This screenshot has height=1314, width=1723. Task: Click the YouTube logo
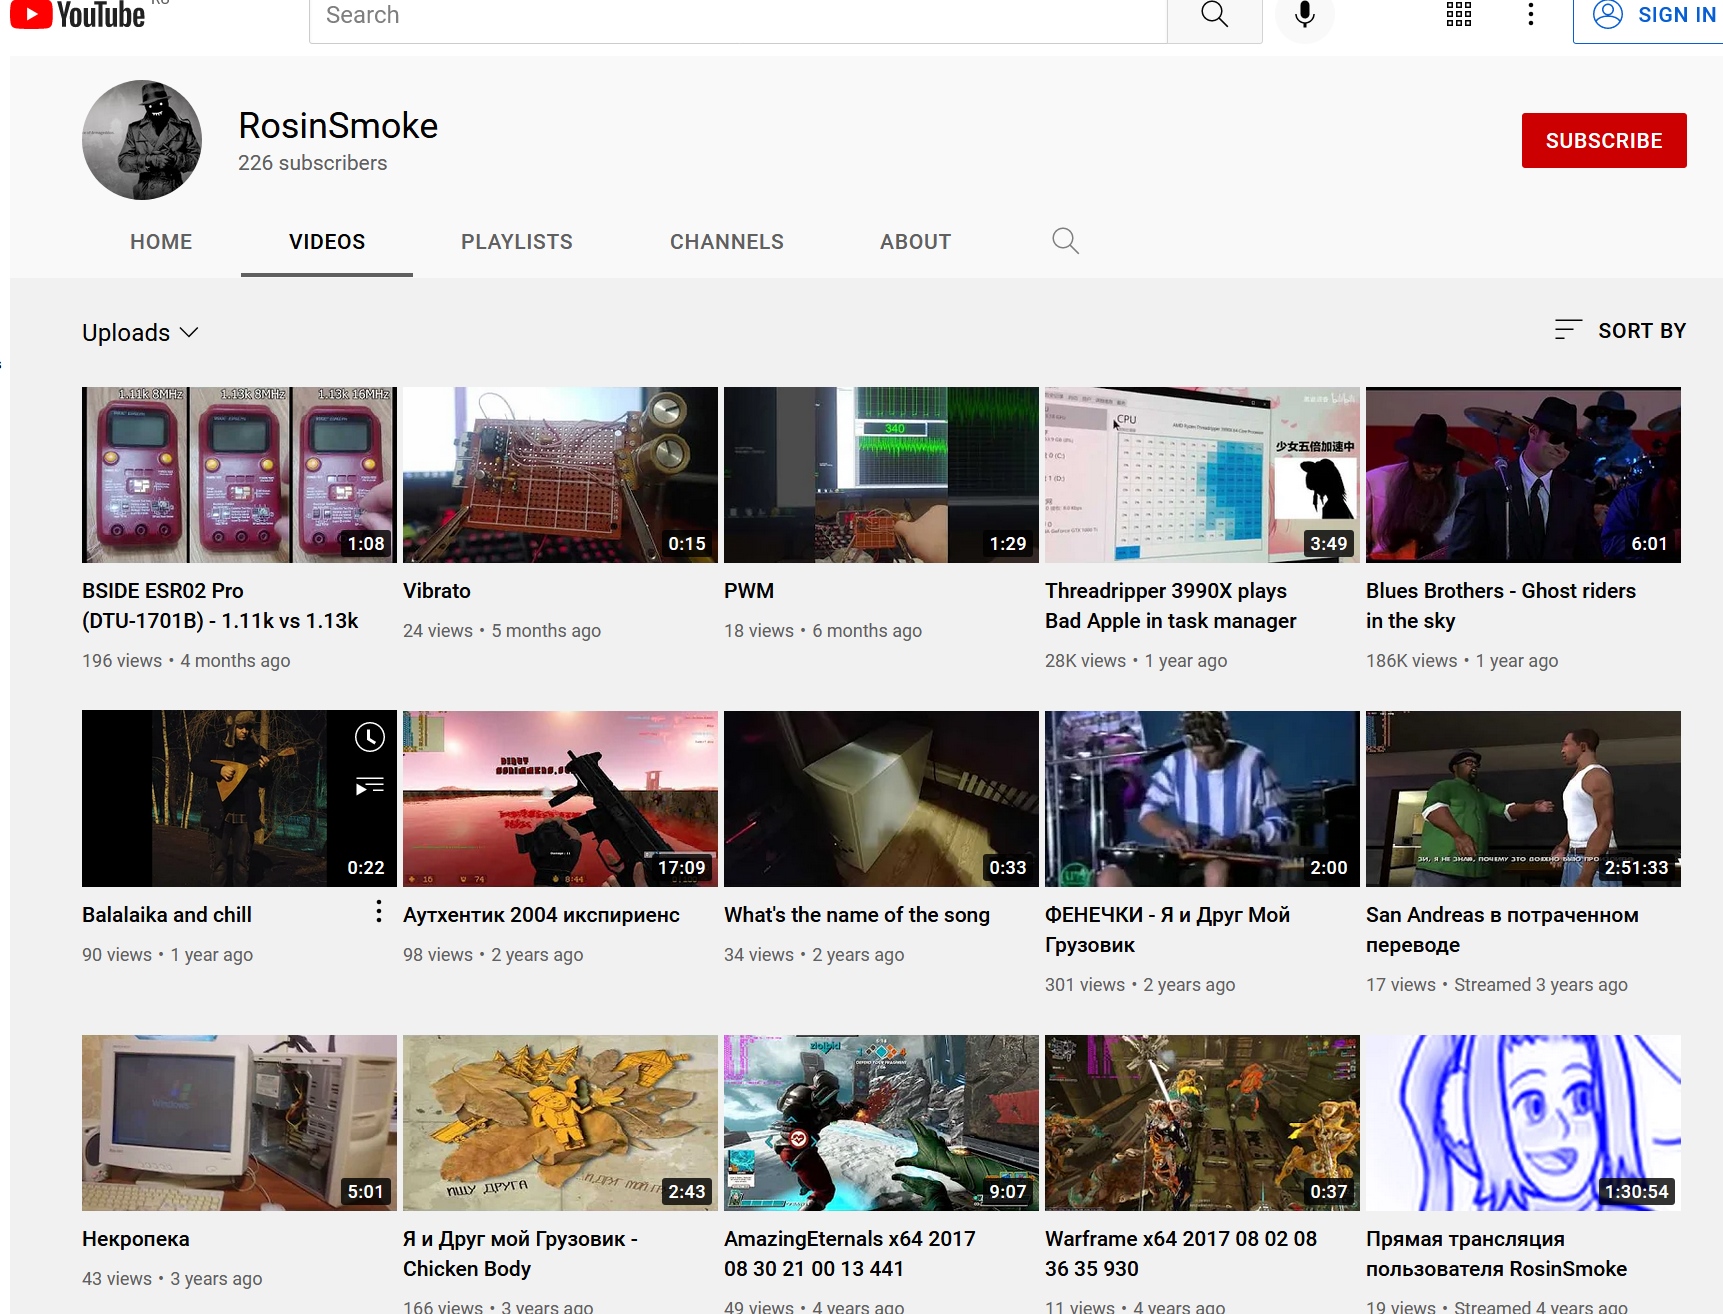click(78, 15)
